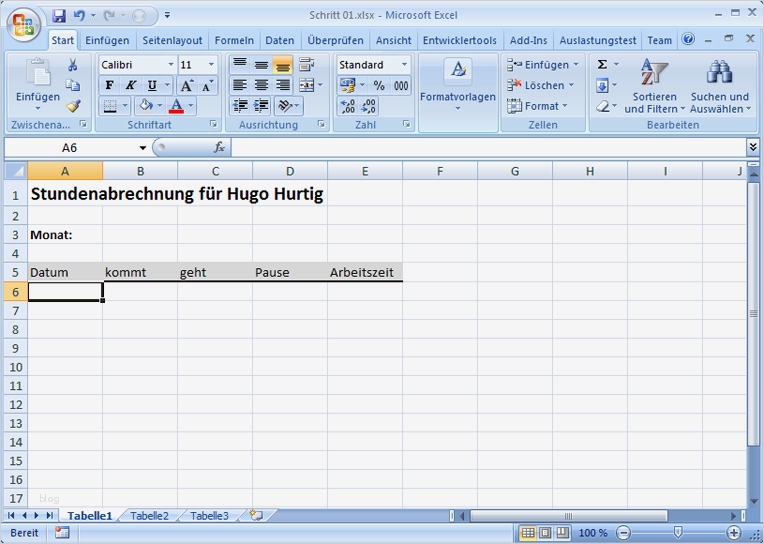Image resolution: width=764 pixels, height=544 pixels.
Task: Apply thousands separator style 000
Action: pyautogui.click(x=401, y=86)
